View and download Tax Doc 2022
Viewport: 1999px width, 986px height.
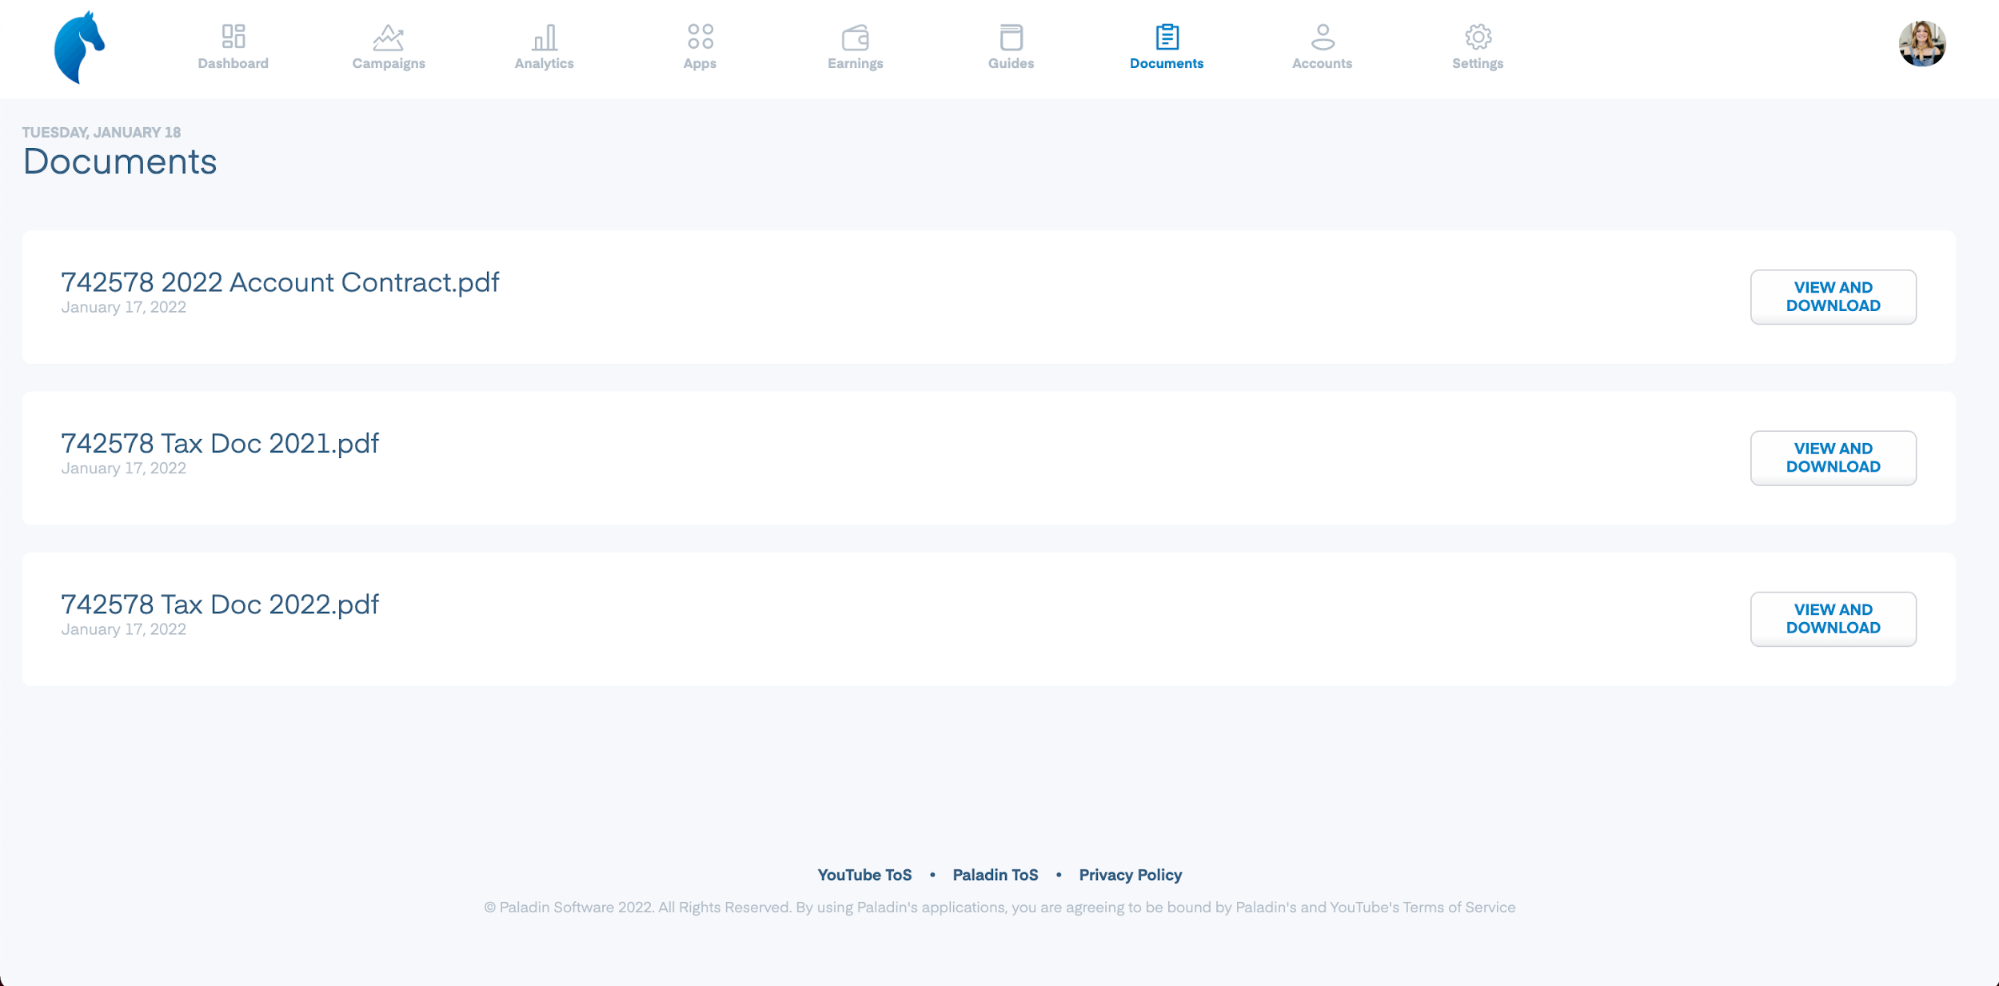tap(1833, 619)
